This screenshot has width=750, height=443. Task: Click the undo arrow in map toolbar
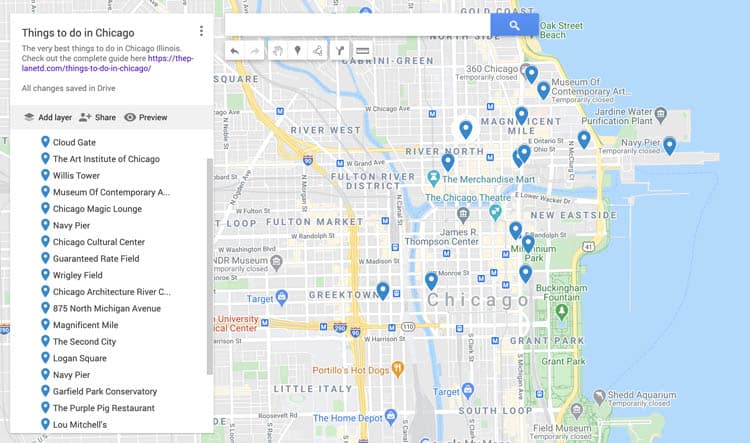tap(234, 51)
